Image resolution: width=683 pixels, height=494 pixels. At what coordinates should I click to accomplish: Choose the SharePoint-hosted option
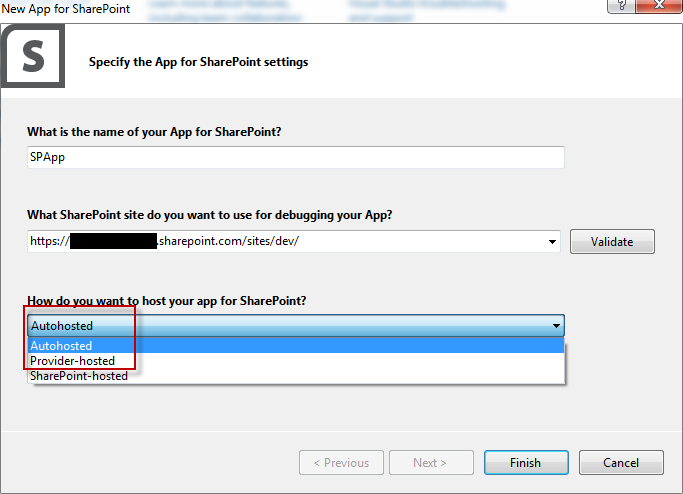296,376
